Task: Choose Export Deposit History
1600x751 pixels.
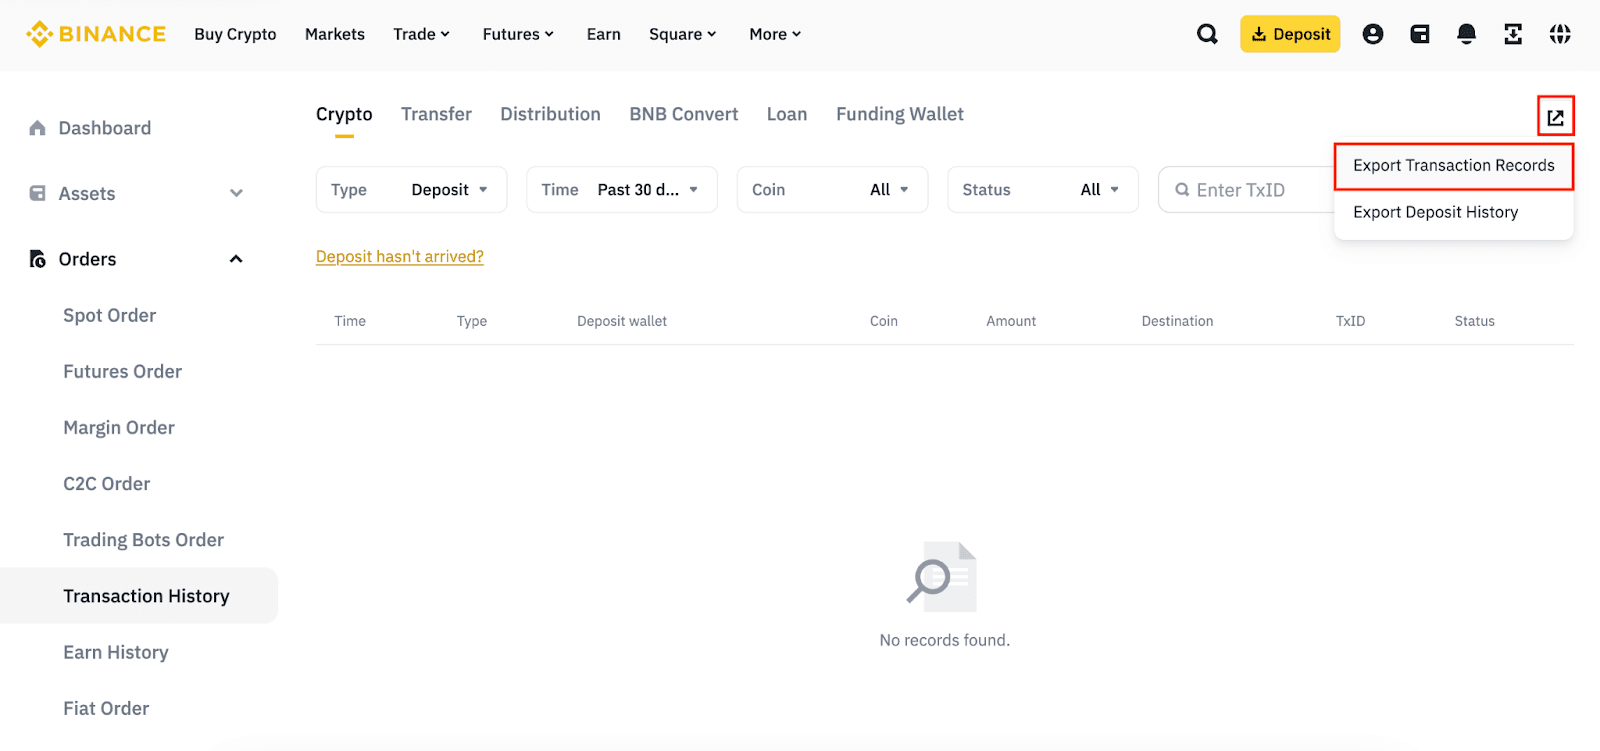Action: tap(1436, 212)
